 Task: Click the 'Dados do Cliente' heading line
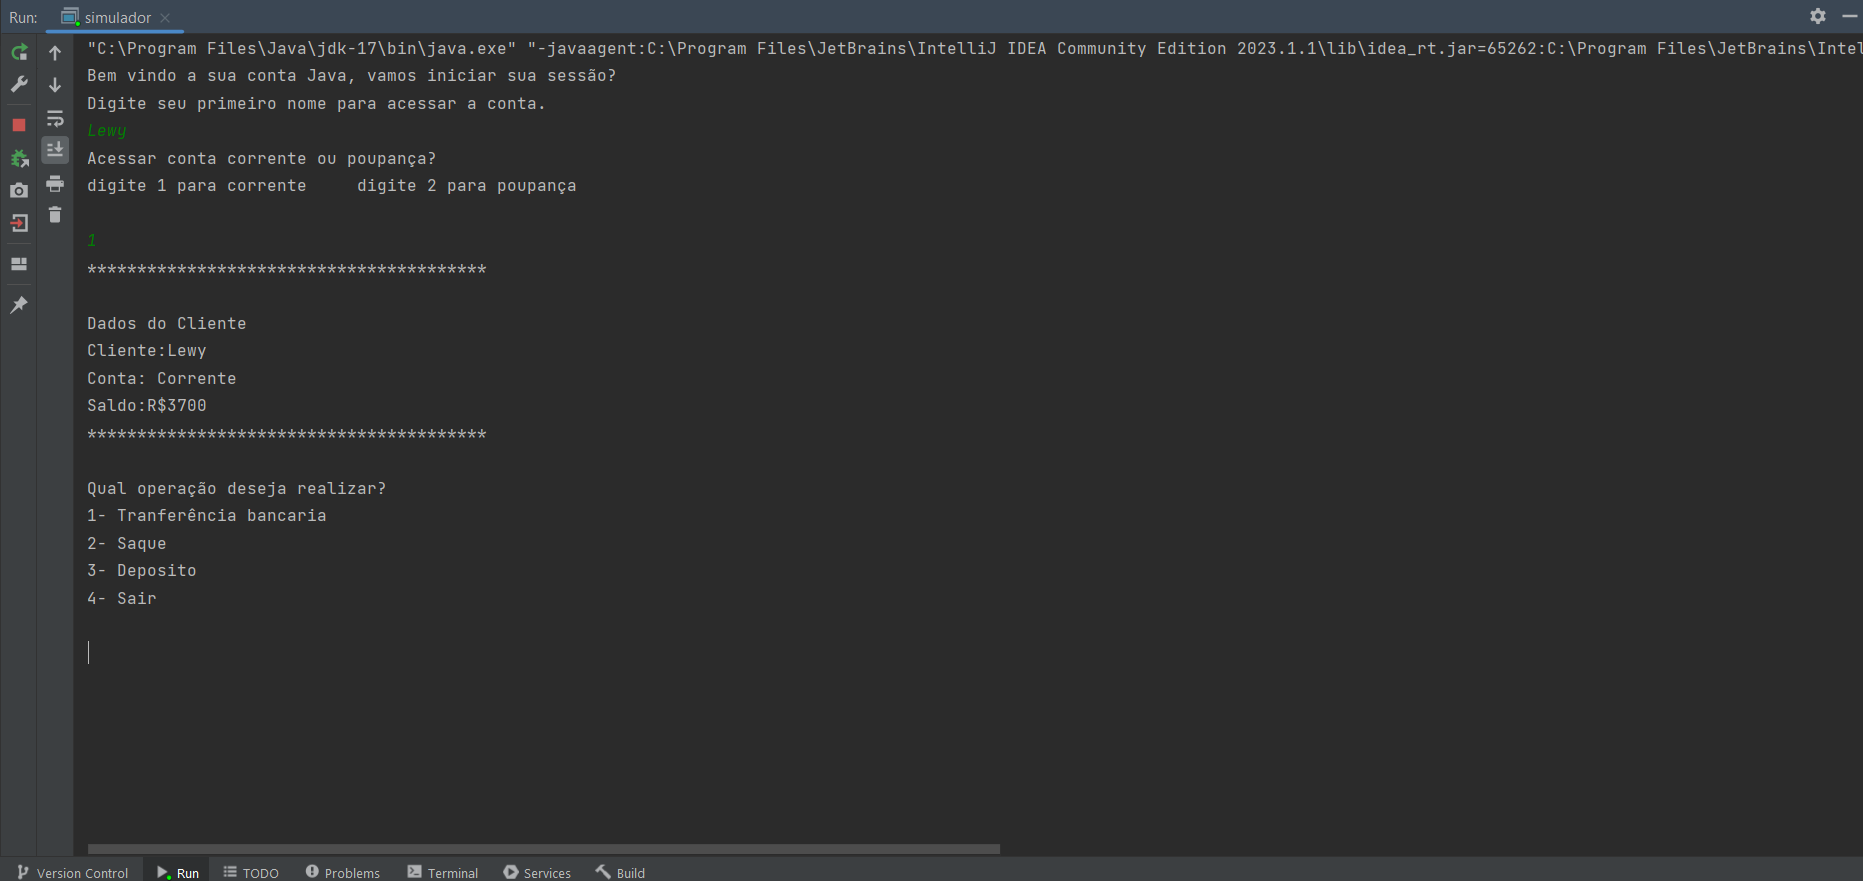point(167,324)
